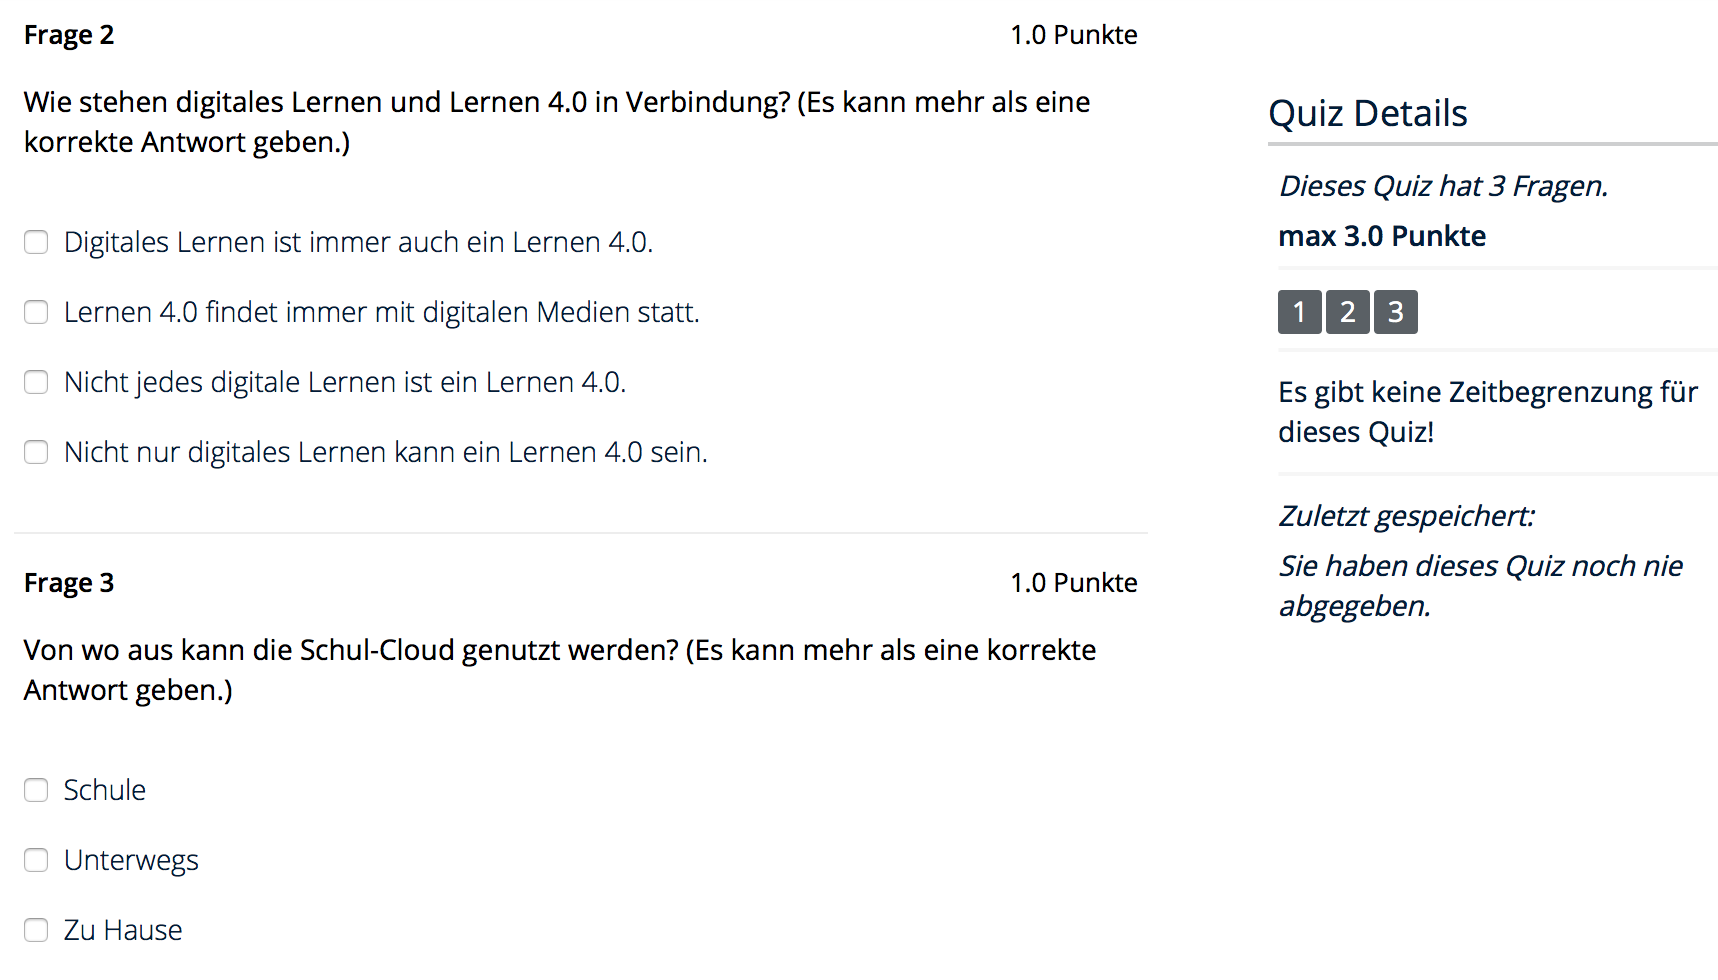This screenshot has height=980, width=1718.
Task: Click the 'Zuletzt gespeichert:' text
Action: [x=1405, y=516]
